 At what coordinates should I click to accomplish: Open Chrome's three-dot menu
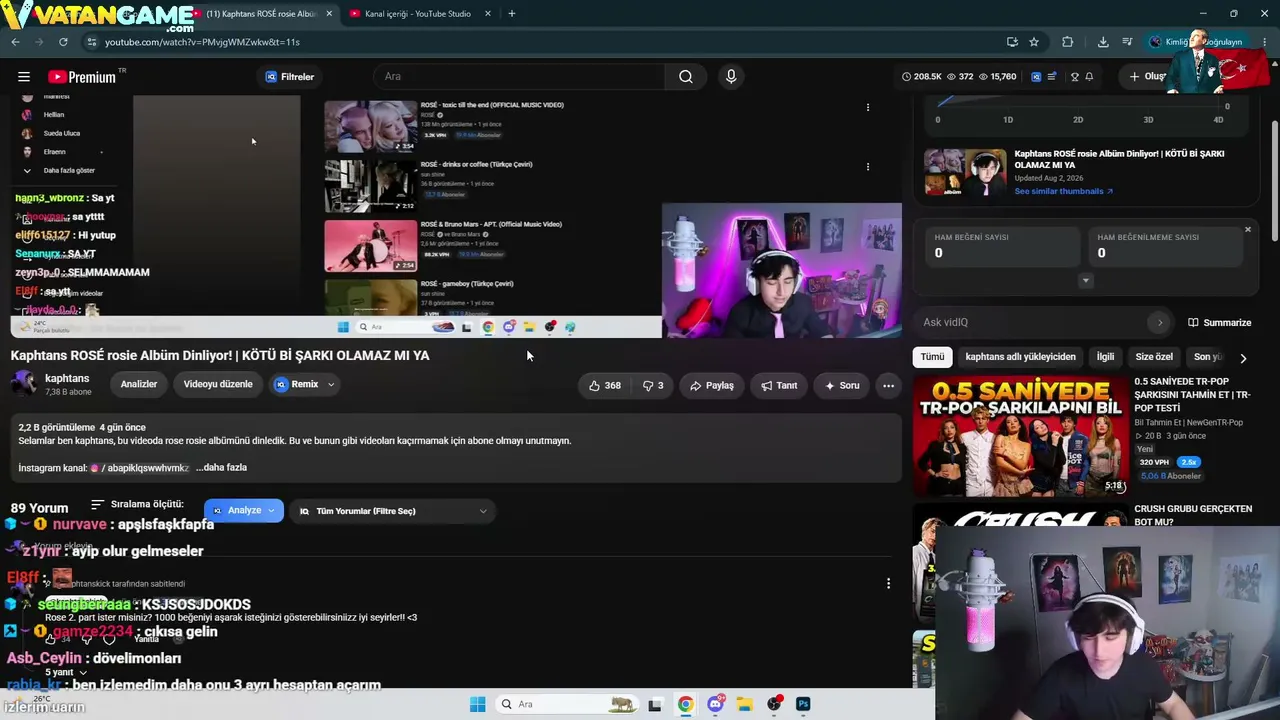point(1266,42)
